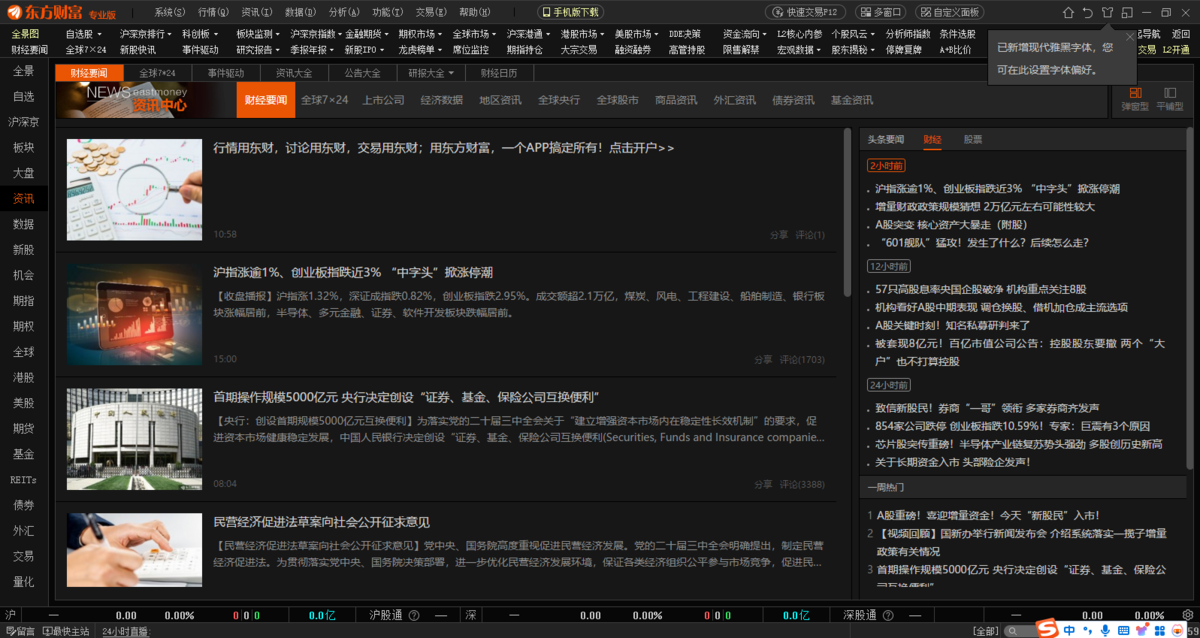Open the 民营经济促进法草案 article title
The width and height of the screenshot is (1200, 638).
point(322,522)
